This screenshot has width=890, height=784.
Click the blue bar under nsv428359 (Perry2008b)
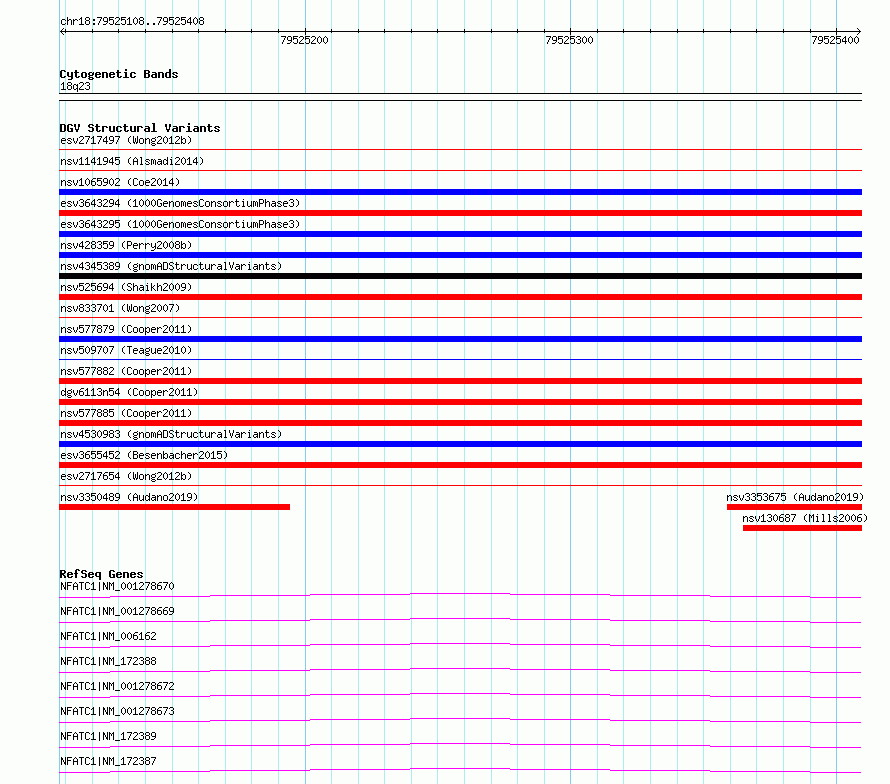click(x=460, y=255)
